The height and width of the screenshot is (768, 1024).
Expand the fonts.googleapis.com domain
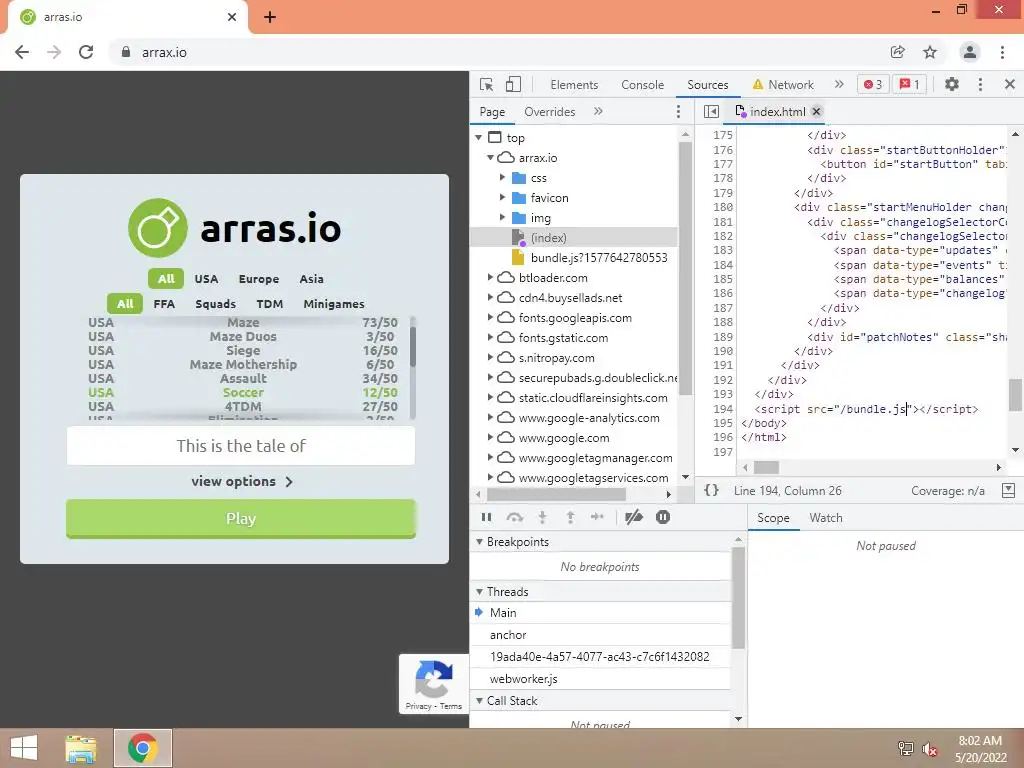[490, 317]
